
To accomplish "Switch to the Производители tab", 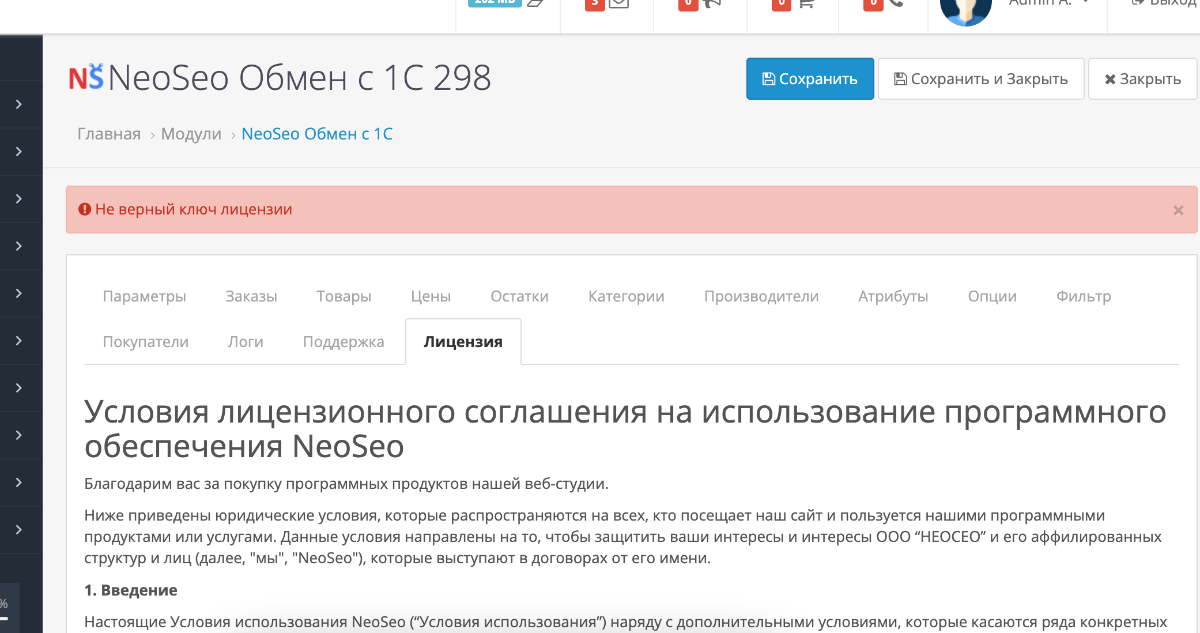I will pos(762,296).
